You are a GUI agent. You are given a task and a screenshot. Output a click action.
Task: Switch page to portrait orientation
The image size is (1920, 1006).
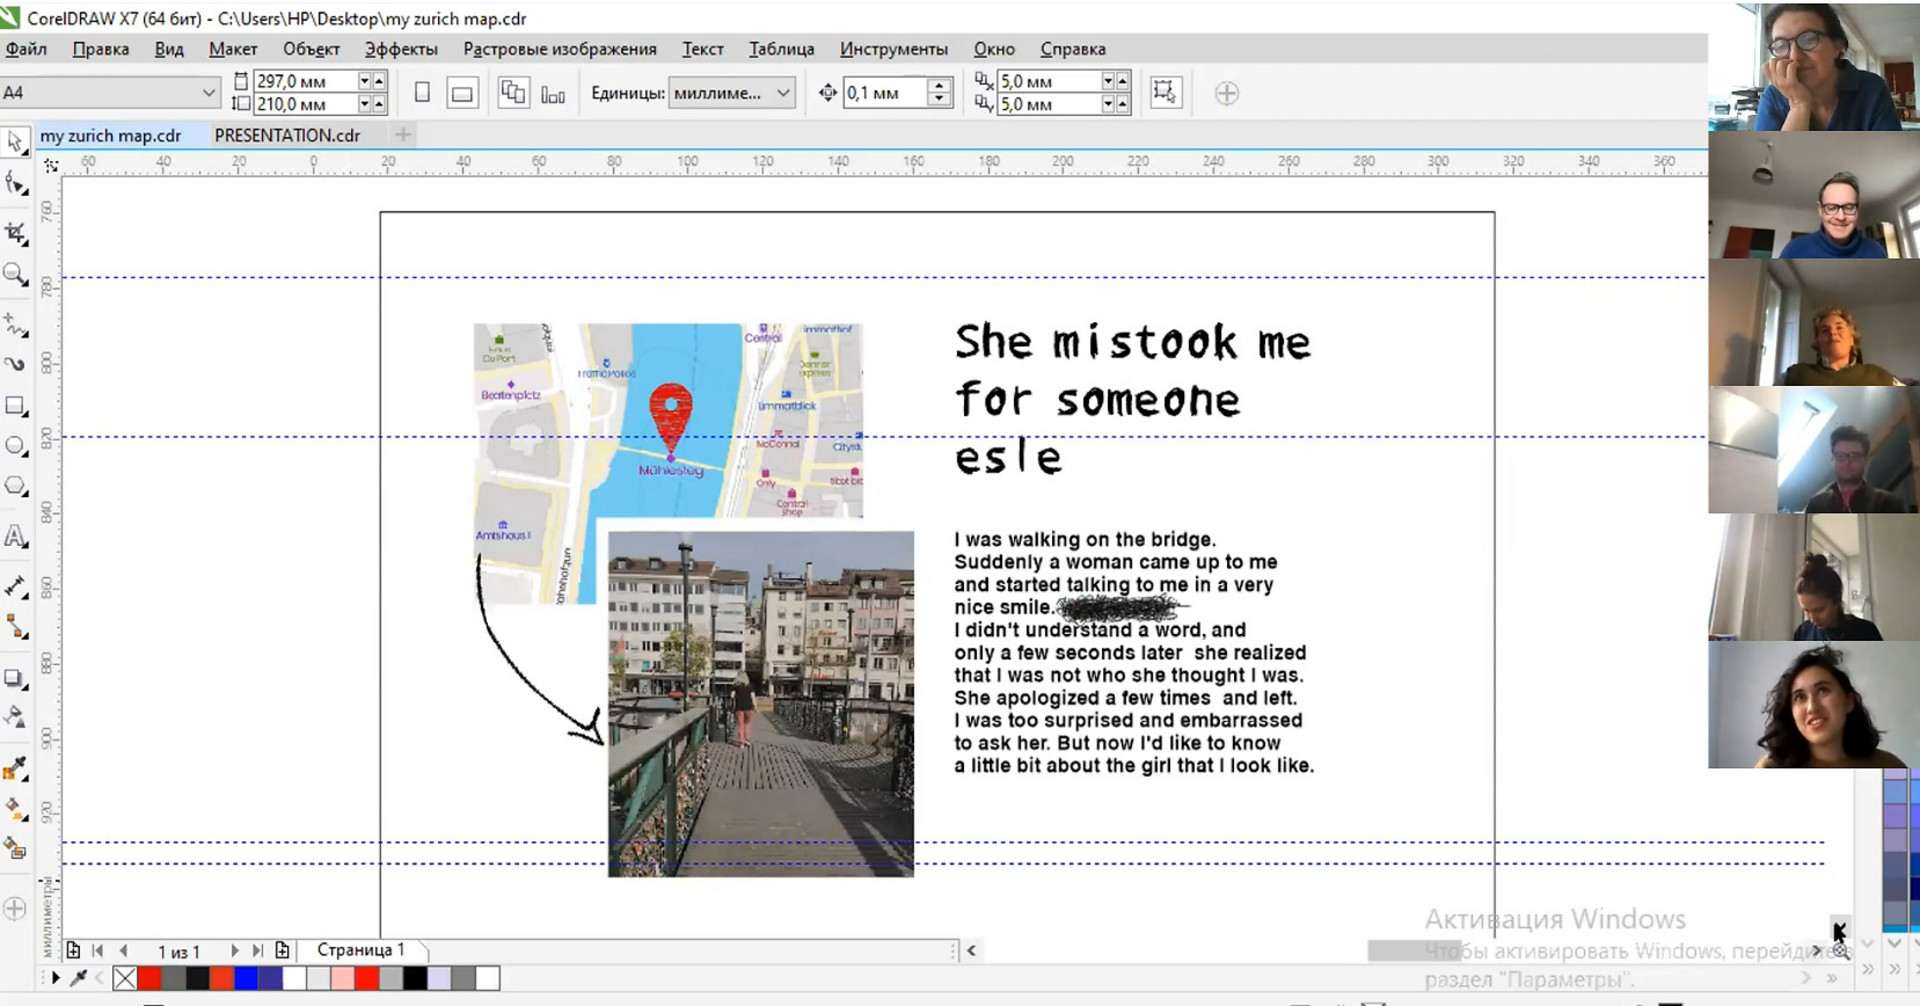pyautogui.click(x=422, y=93)
